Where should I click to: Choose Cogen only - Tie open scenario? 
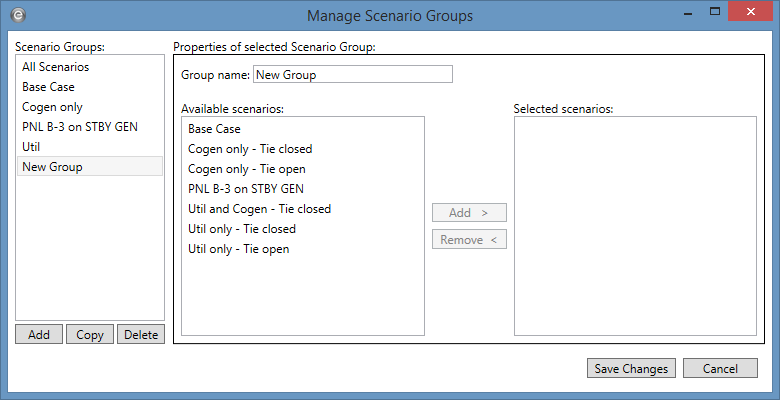[246, 169]
